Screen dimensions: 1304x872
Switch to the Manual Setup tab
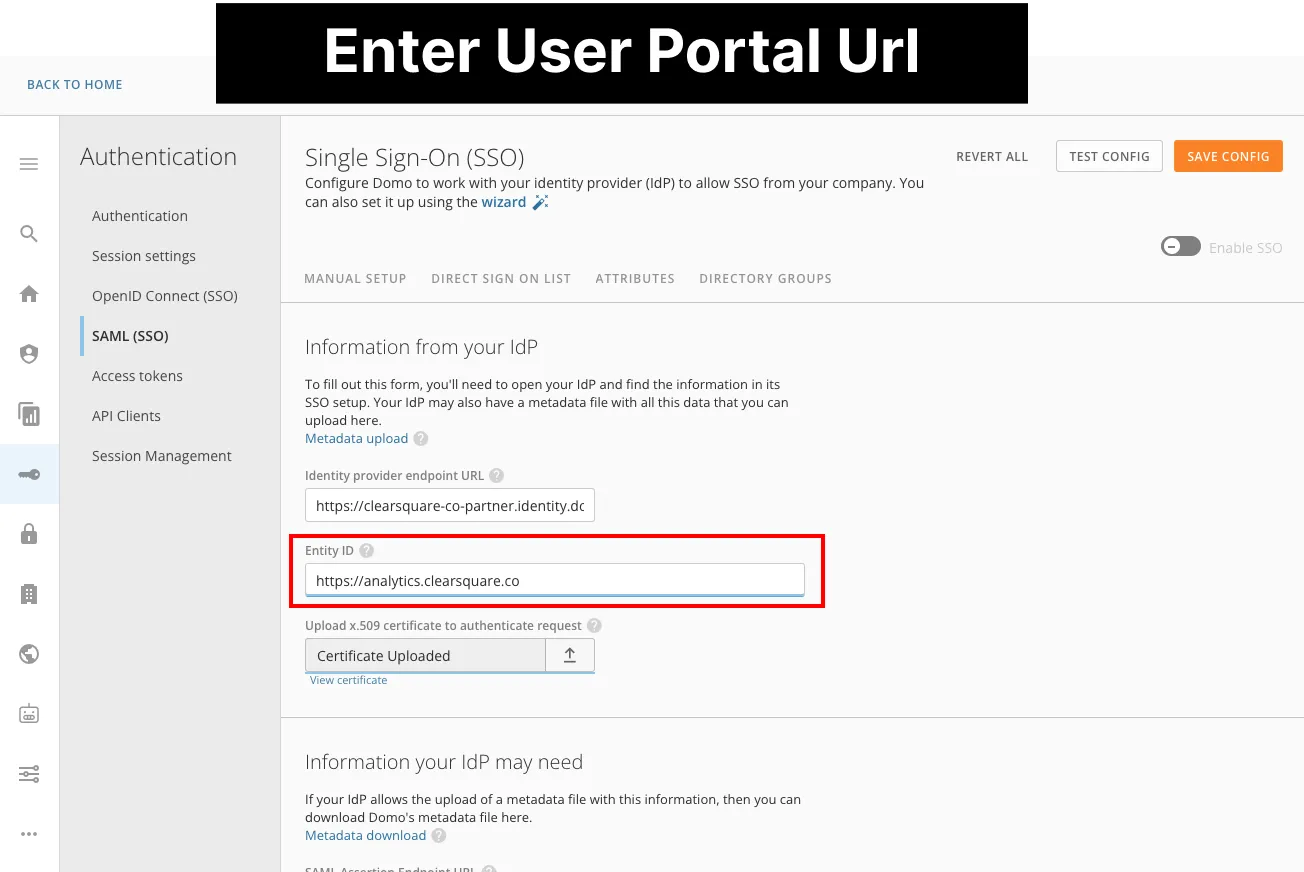click(x=355, y=279)
